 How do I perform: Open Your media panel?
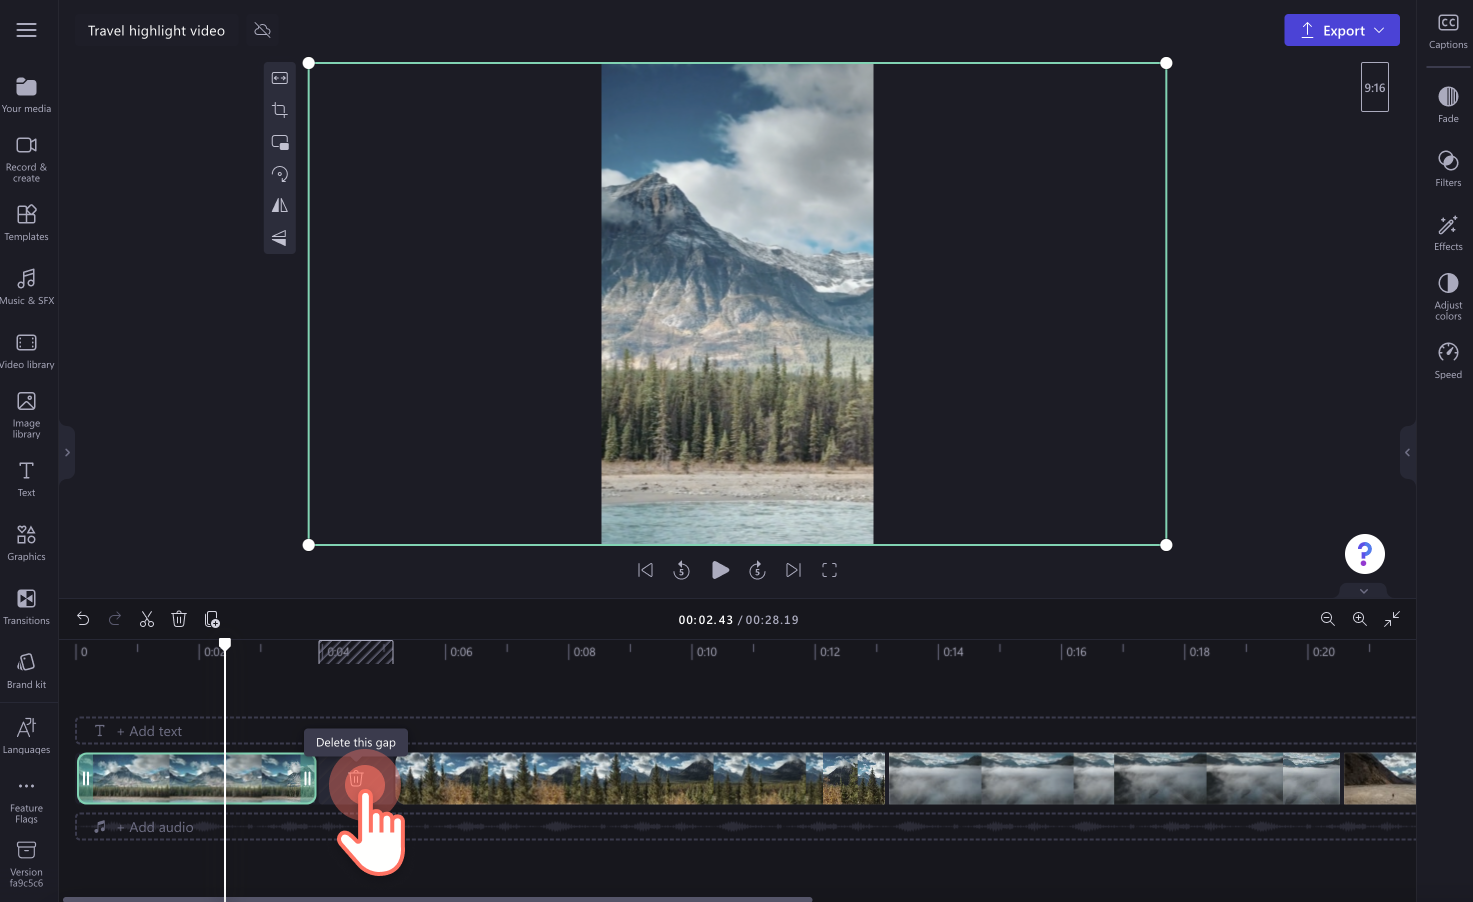pyautogui.click(x=27, y=95)
